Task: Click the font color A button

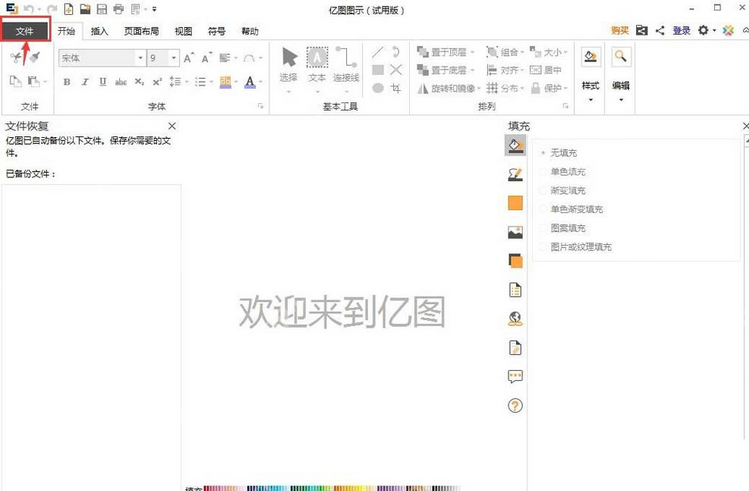Action: tap(250, 82)
